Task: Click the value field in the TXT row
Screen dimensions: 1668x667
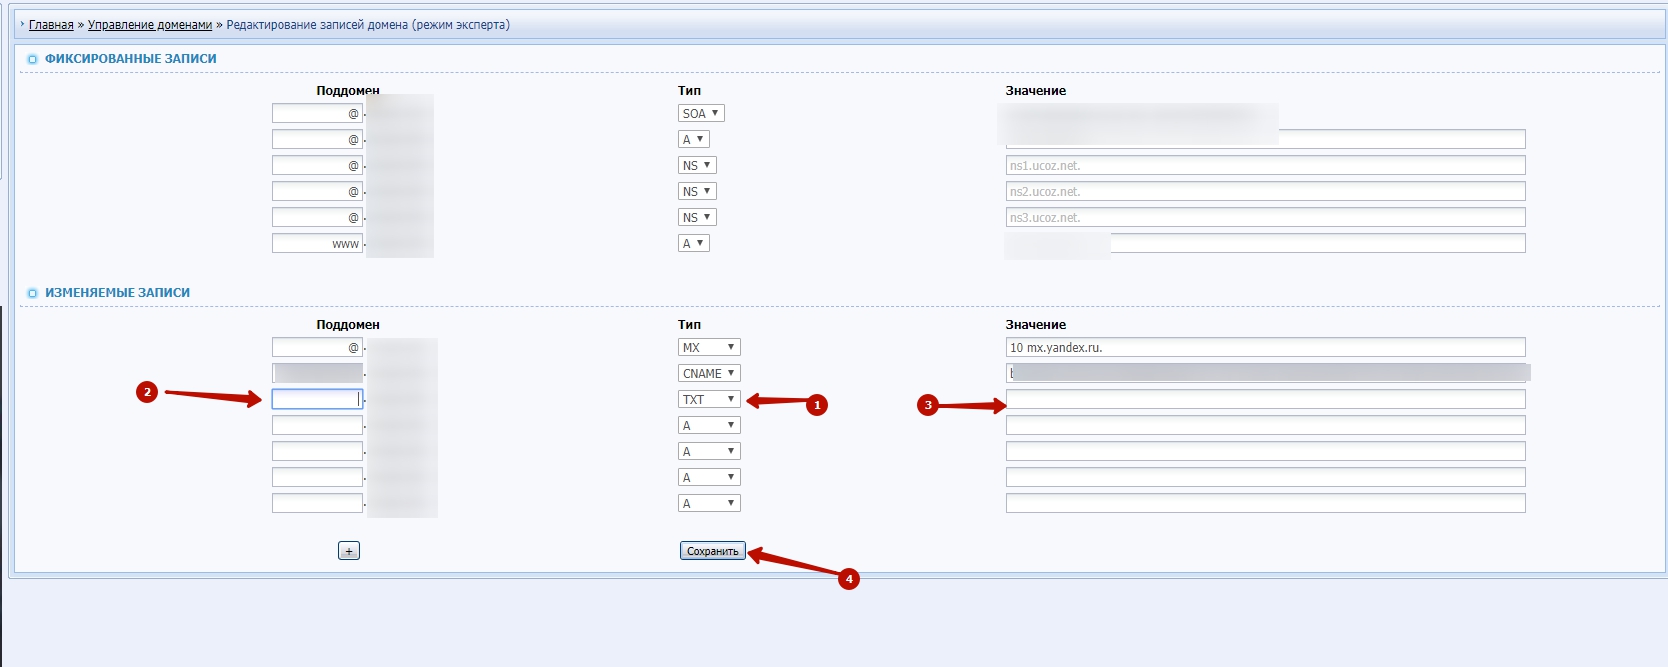Action: (x=1265, y=399)
